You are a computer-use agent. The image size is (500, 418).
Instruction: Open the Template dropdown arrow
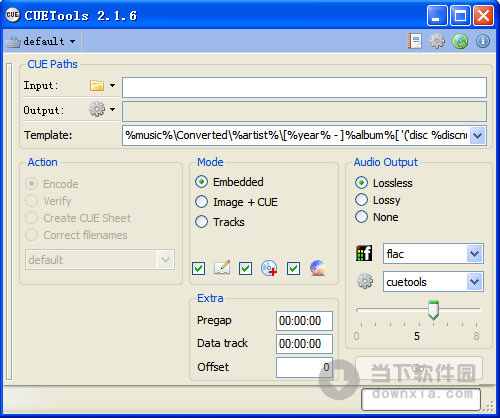click(x=478, y=136)
